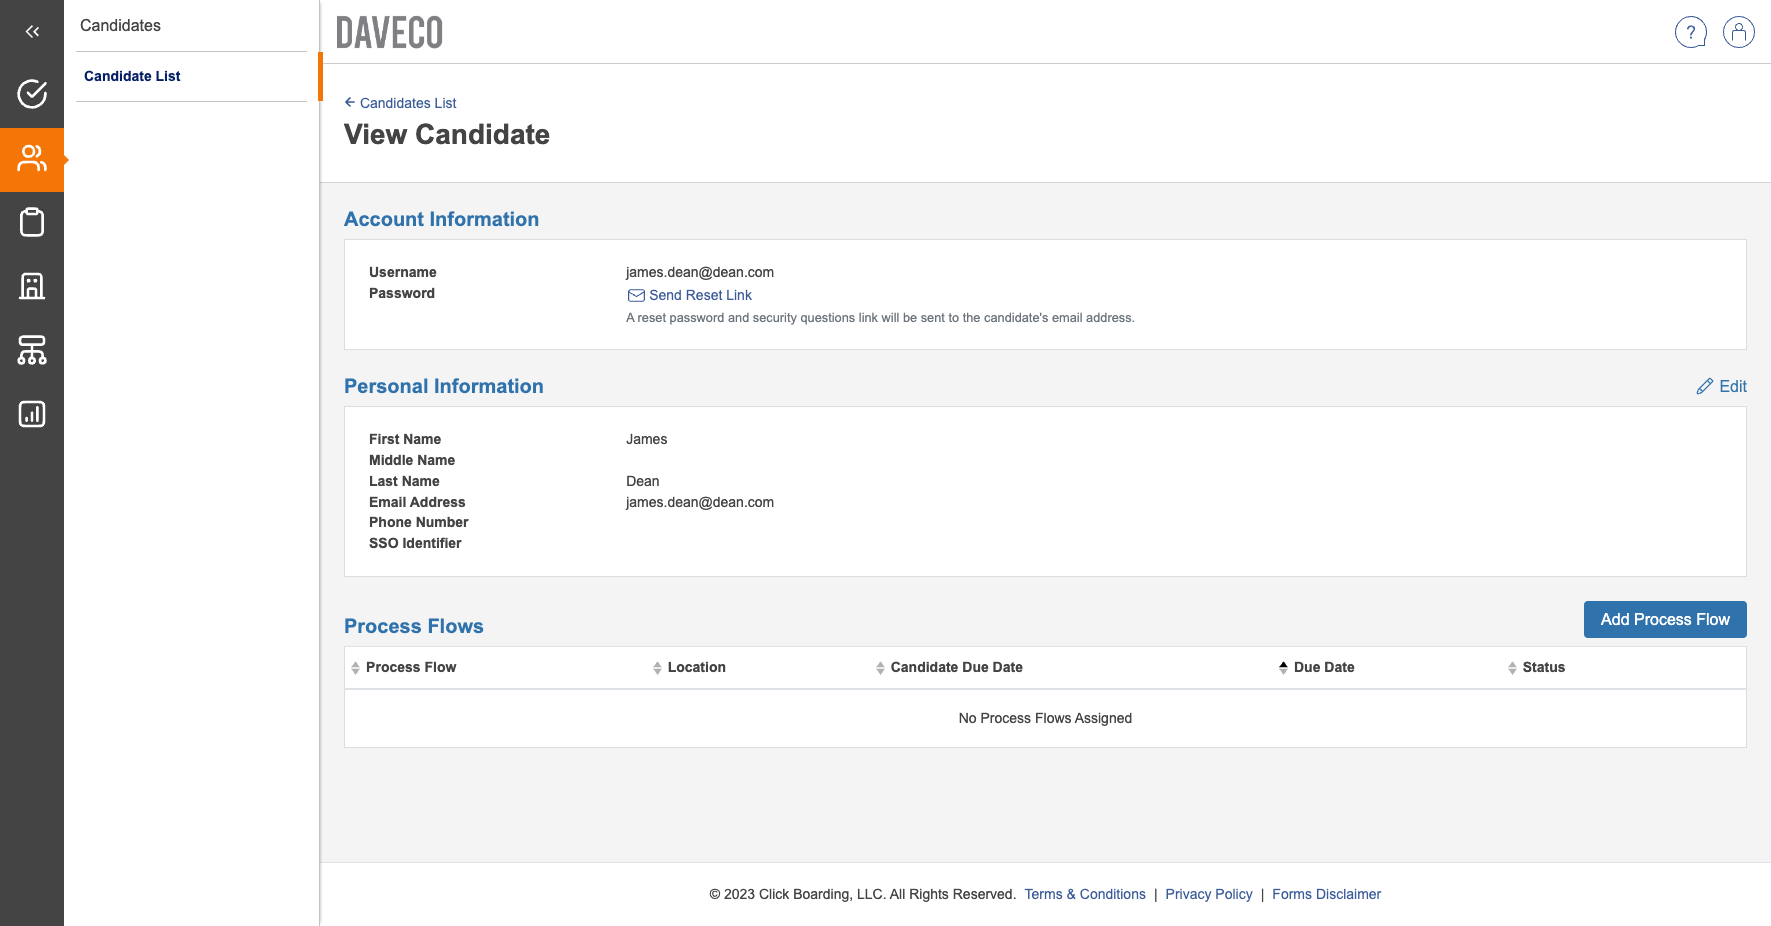Screen dimensions: 1771x926
Task: Select Candidate List in side menu
Action: 132,76
